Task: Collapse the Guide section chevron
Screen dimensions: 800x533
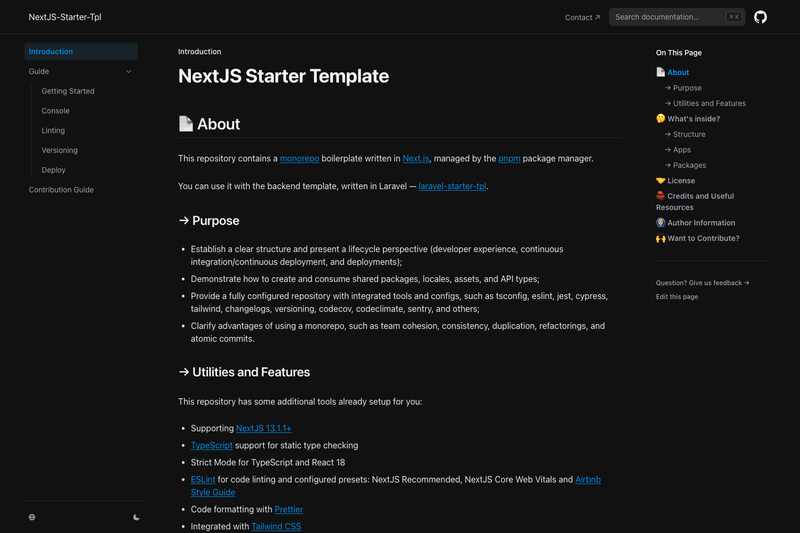Action: (129, 71)
